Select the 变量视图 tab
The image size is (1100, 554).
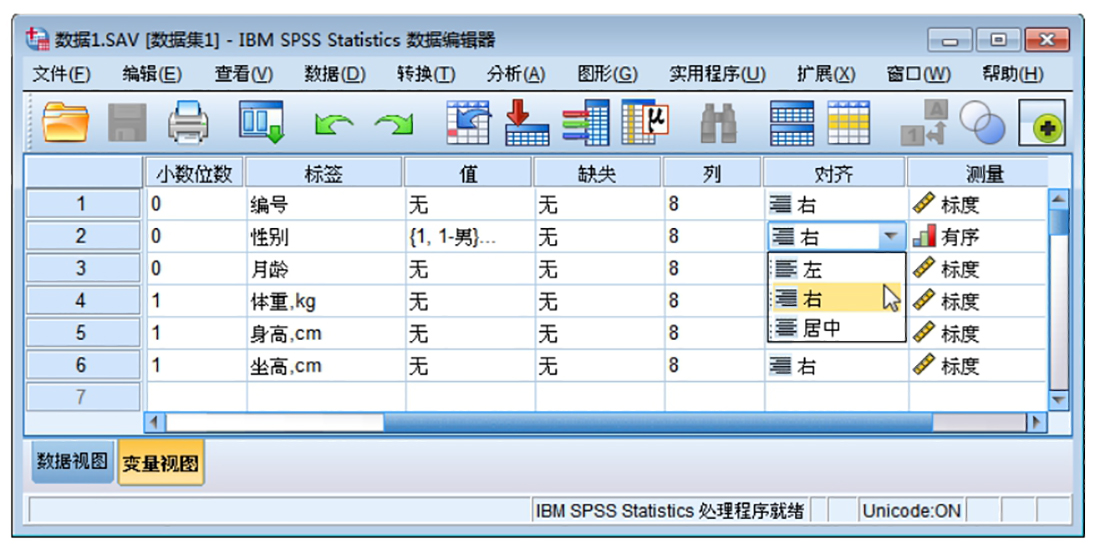pos(160,464)
